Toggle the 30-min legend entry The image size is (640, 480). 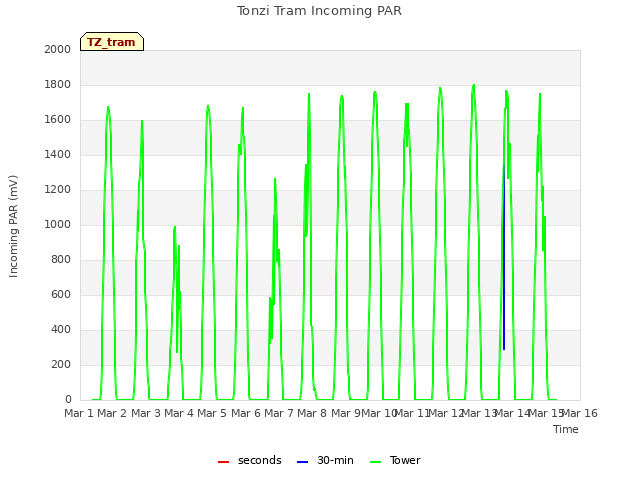325,460
